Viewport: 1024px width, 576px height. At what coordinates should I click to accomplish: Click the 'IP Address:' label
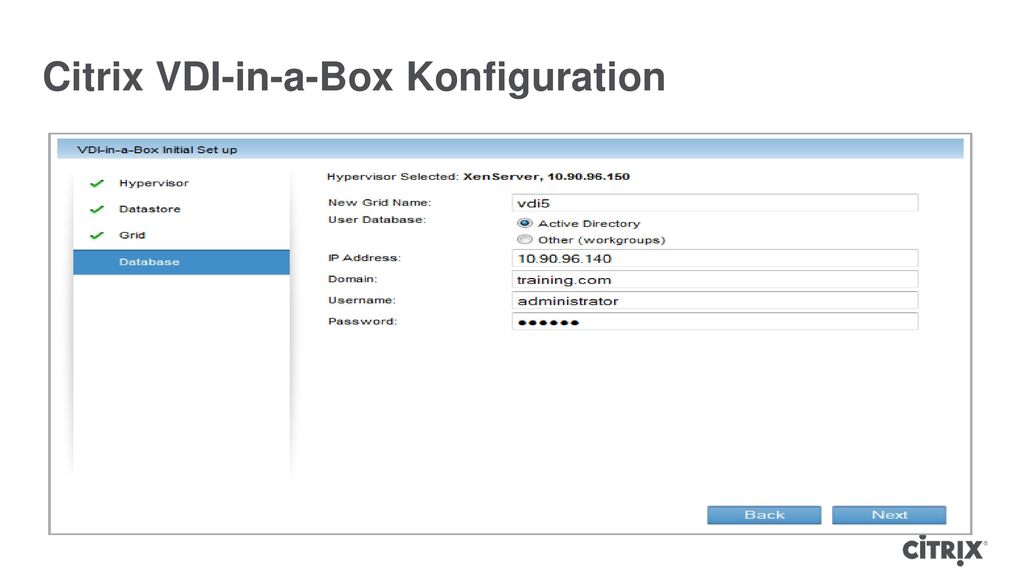(x=364, y=258)
